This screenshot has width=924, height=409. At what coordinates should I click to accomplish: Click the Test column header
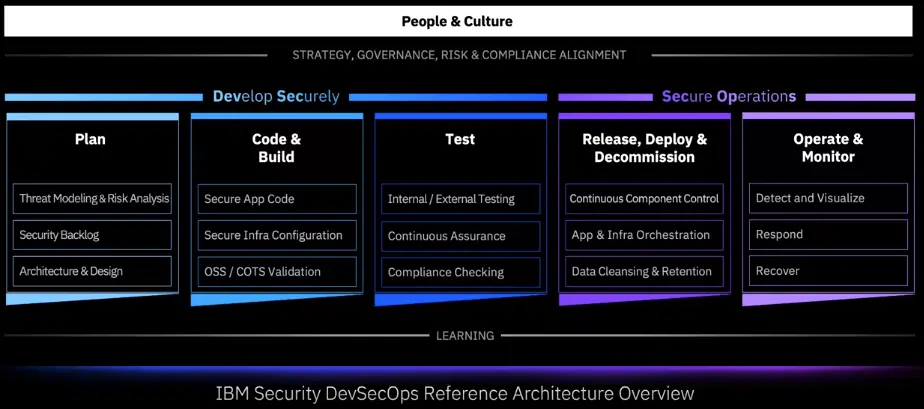click(x=460, y=139)
